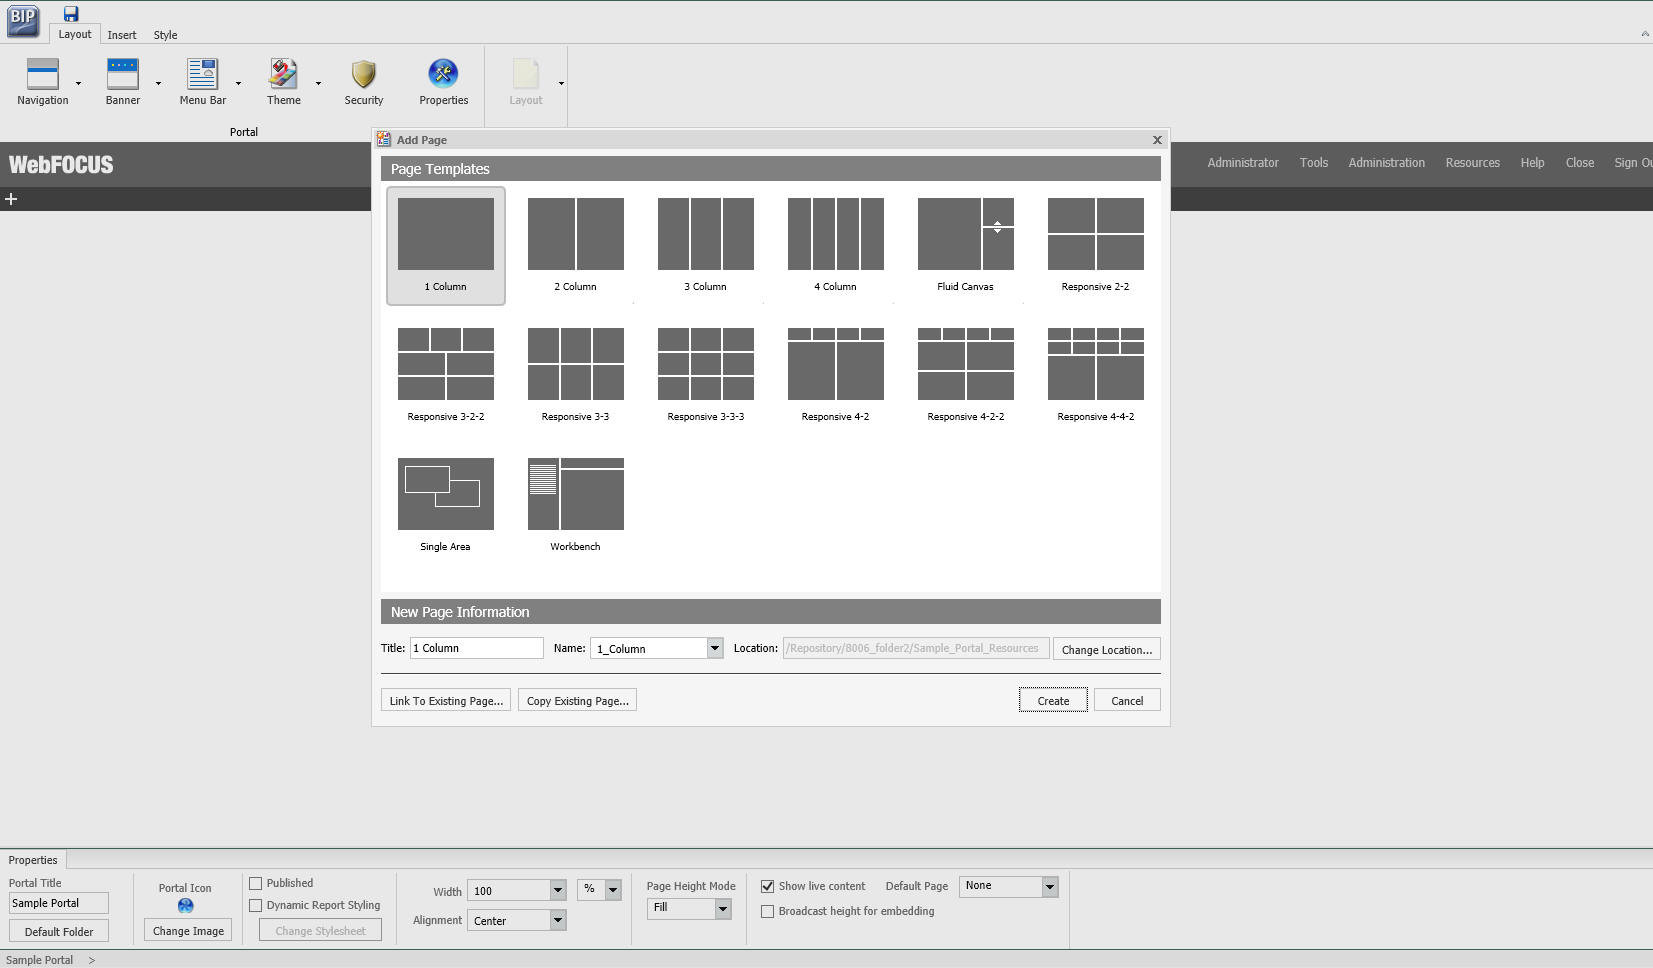The image size is (1653, 968).
Task: Open the page Name dropdown
Action: pyautogui.click(x=714, y=648)
